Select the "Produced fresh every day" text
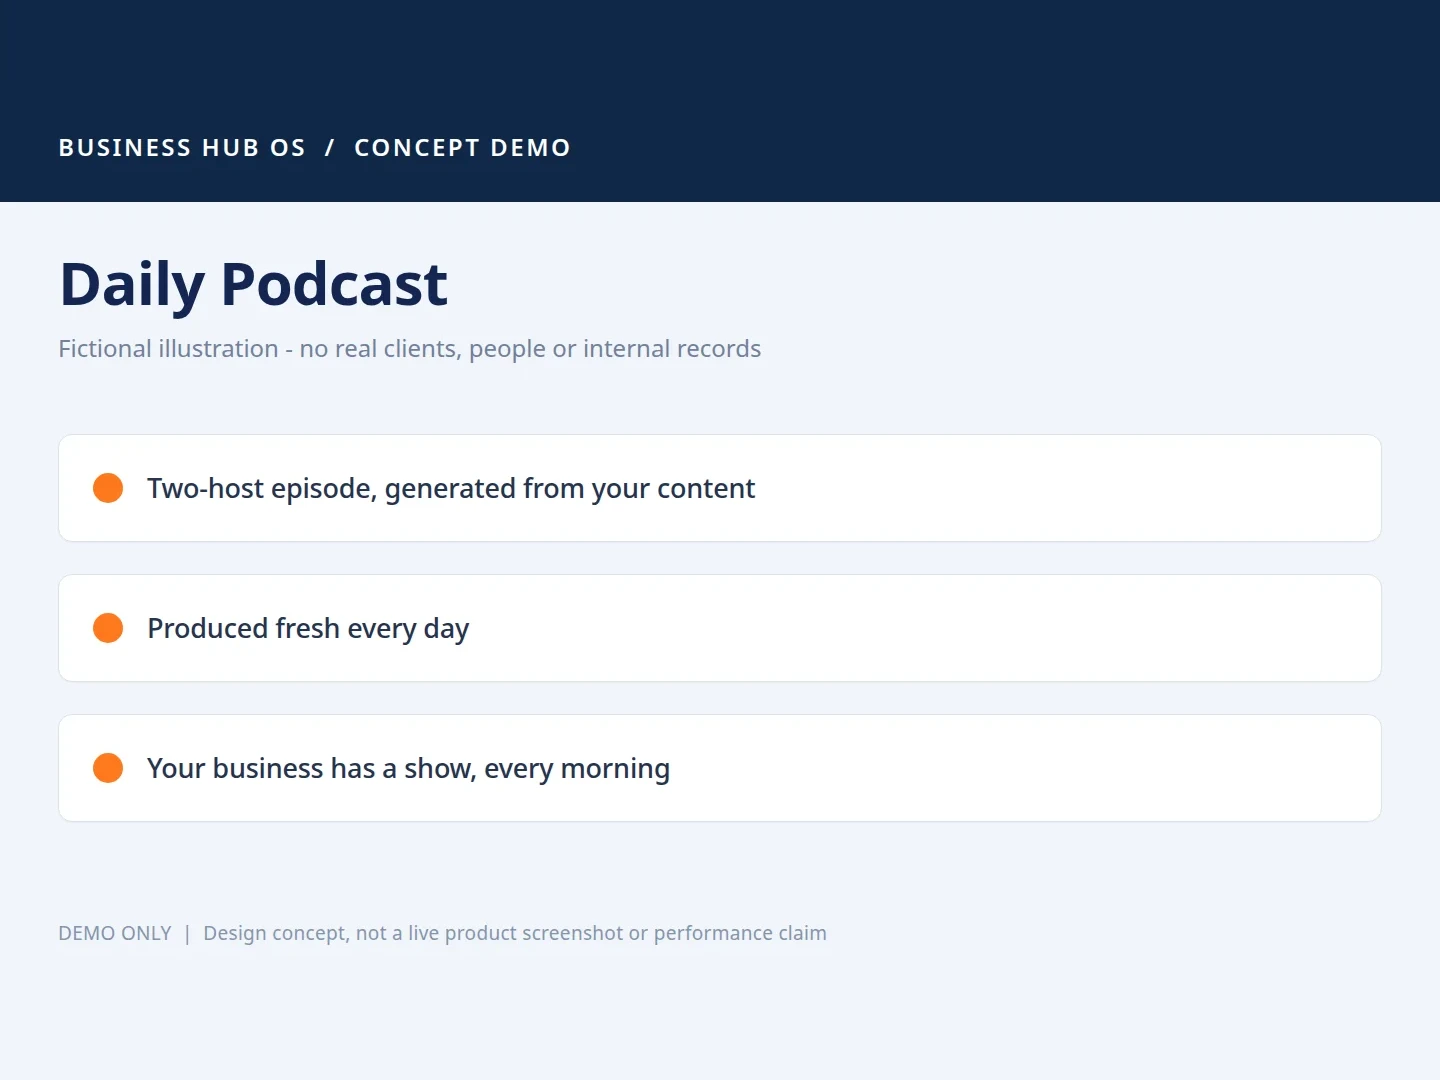 click(x=308, y=629)
